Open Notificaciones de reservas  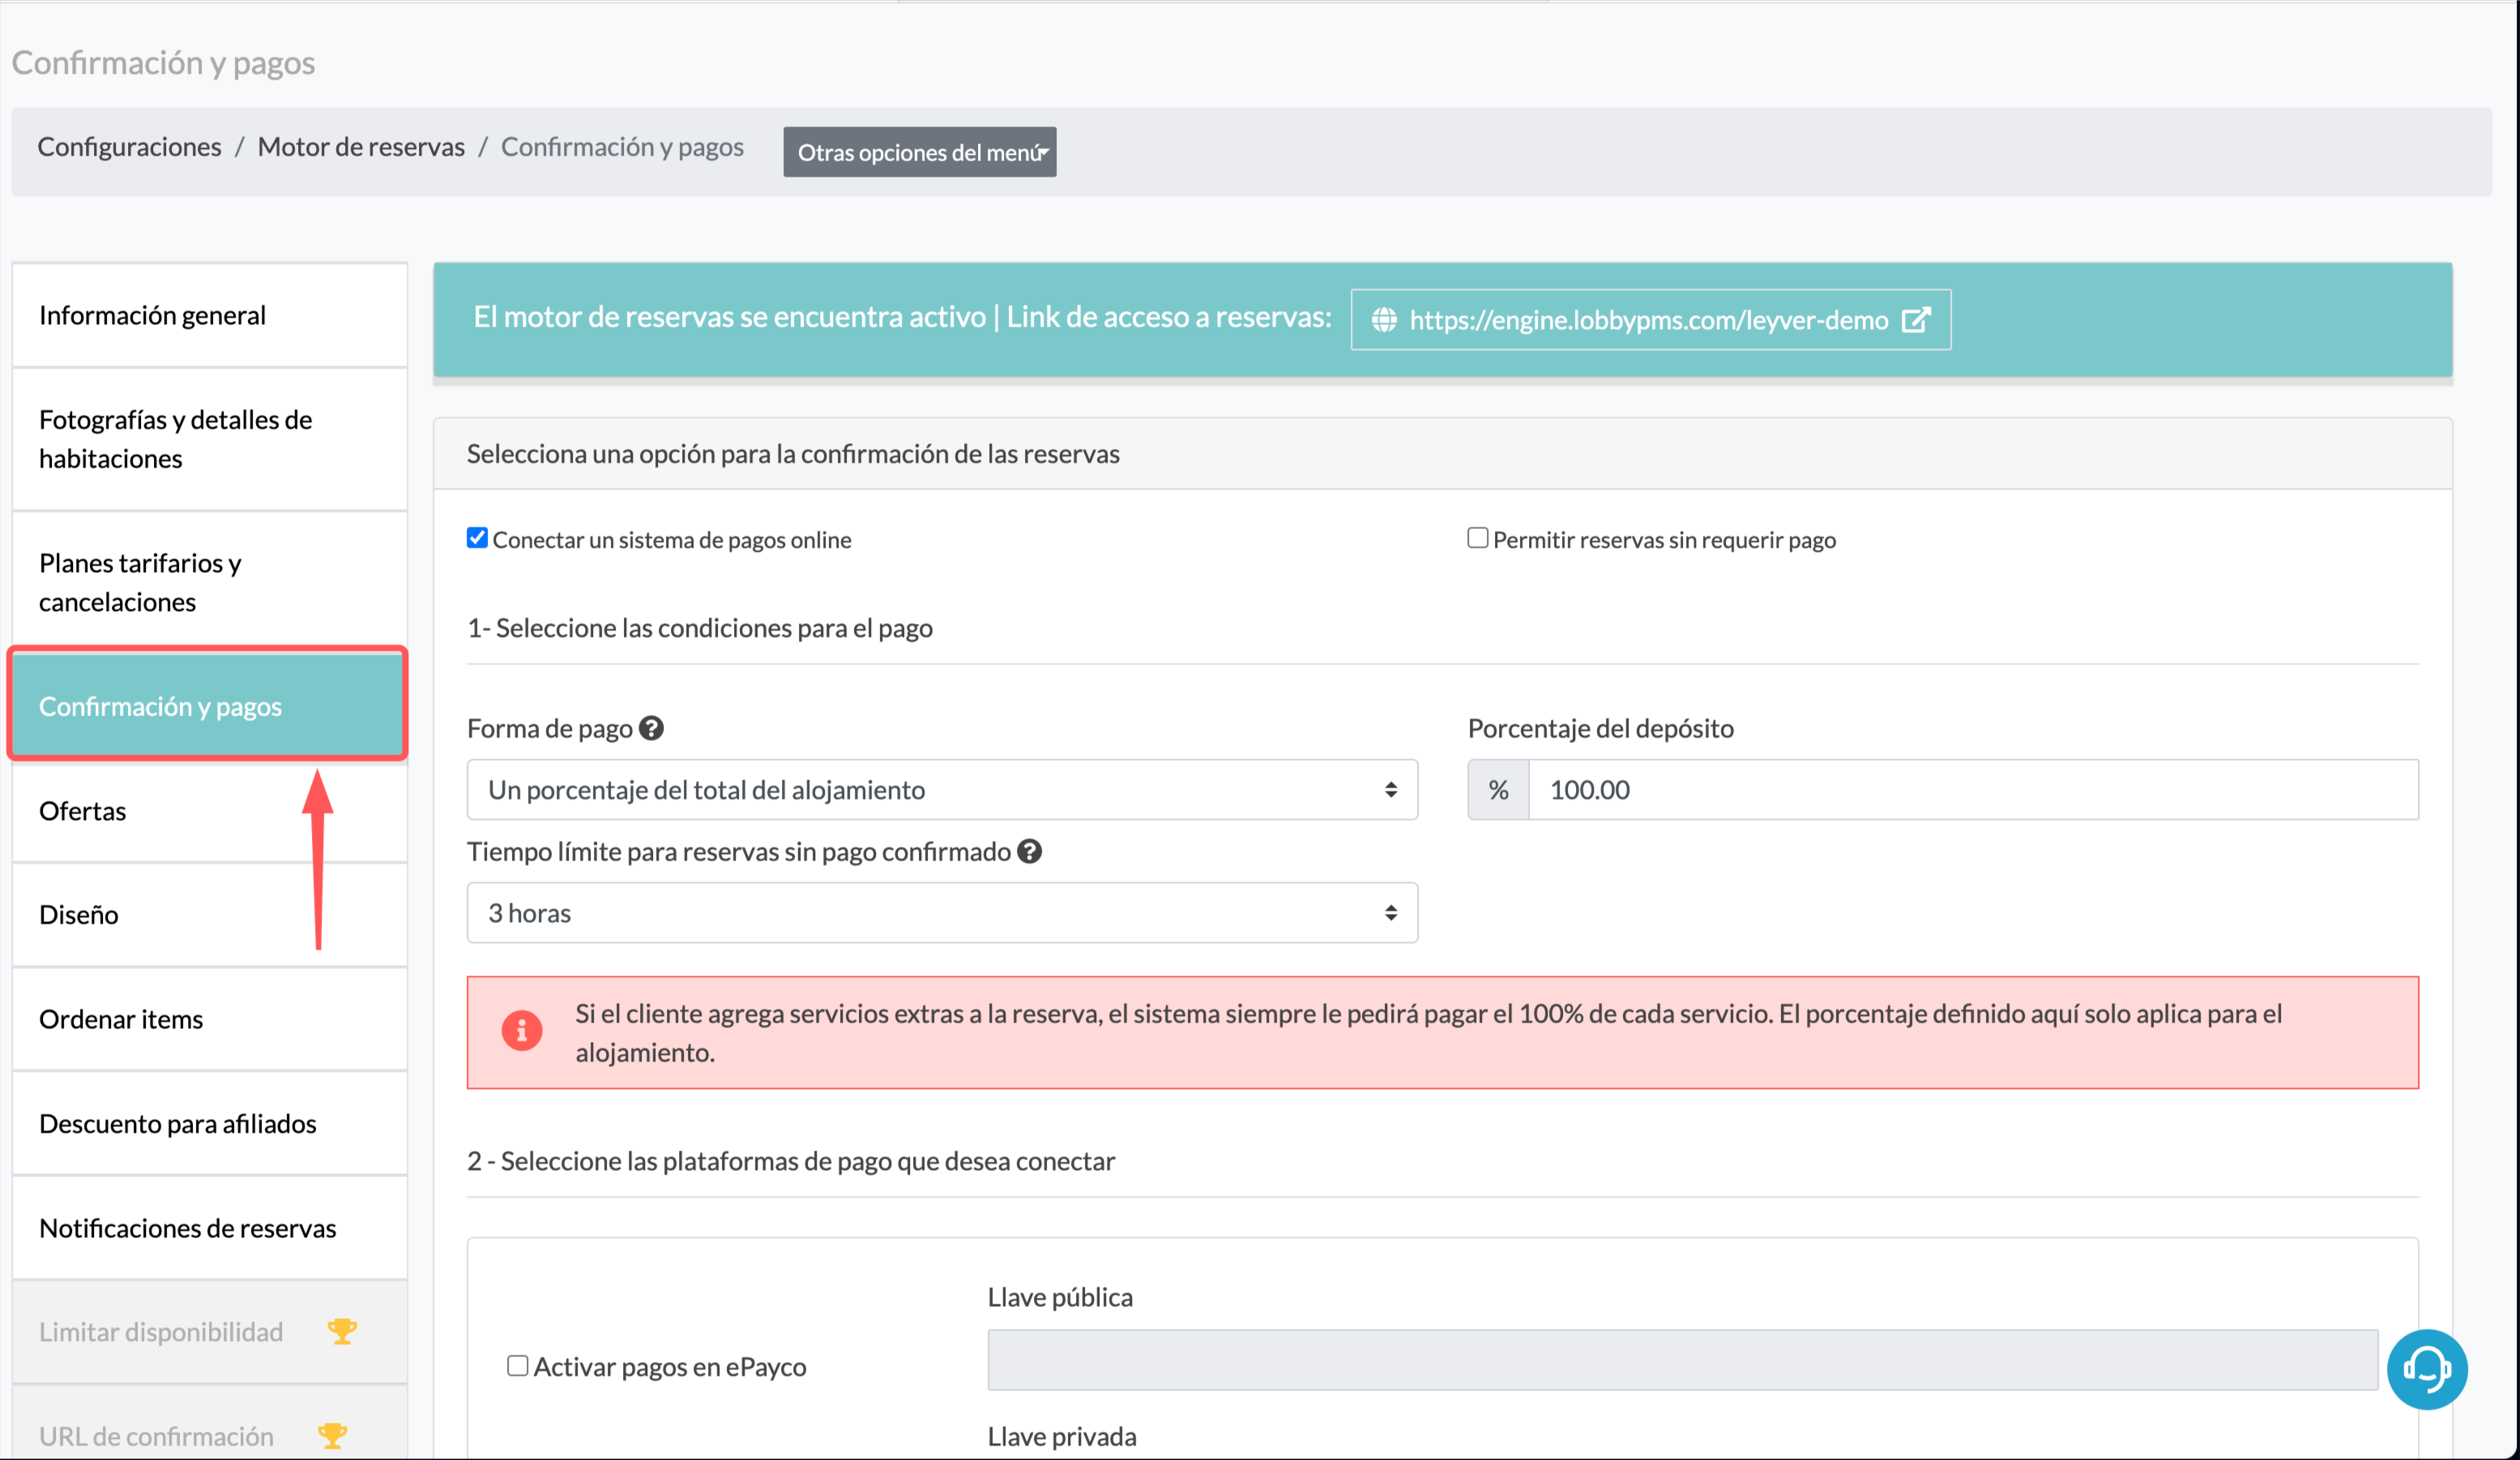tap(210, 1228)
